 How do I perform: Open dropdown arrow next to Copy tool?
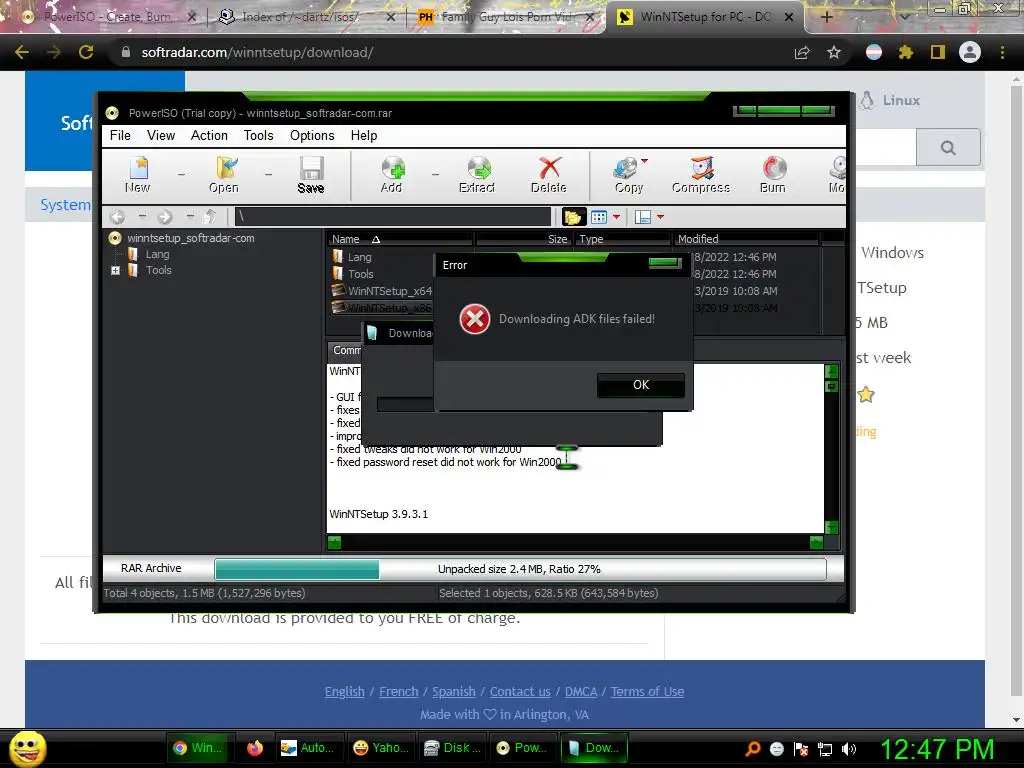click(645, 161)
